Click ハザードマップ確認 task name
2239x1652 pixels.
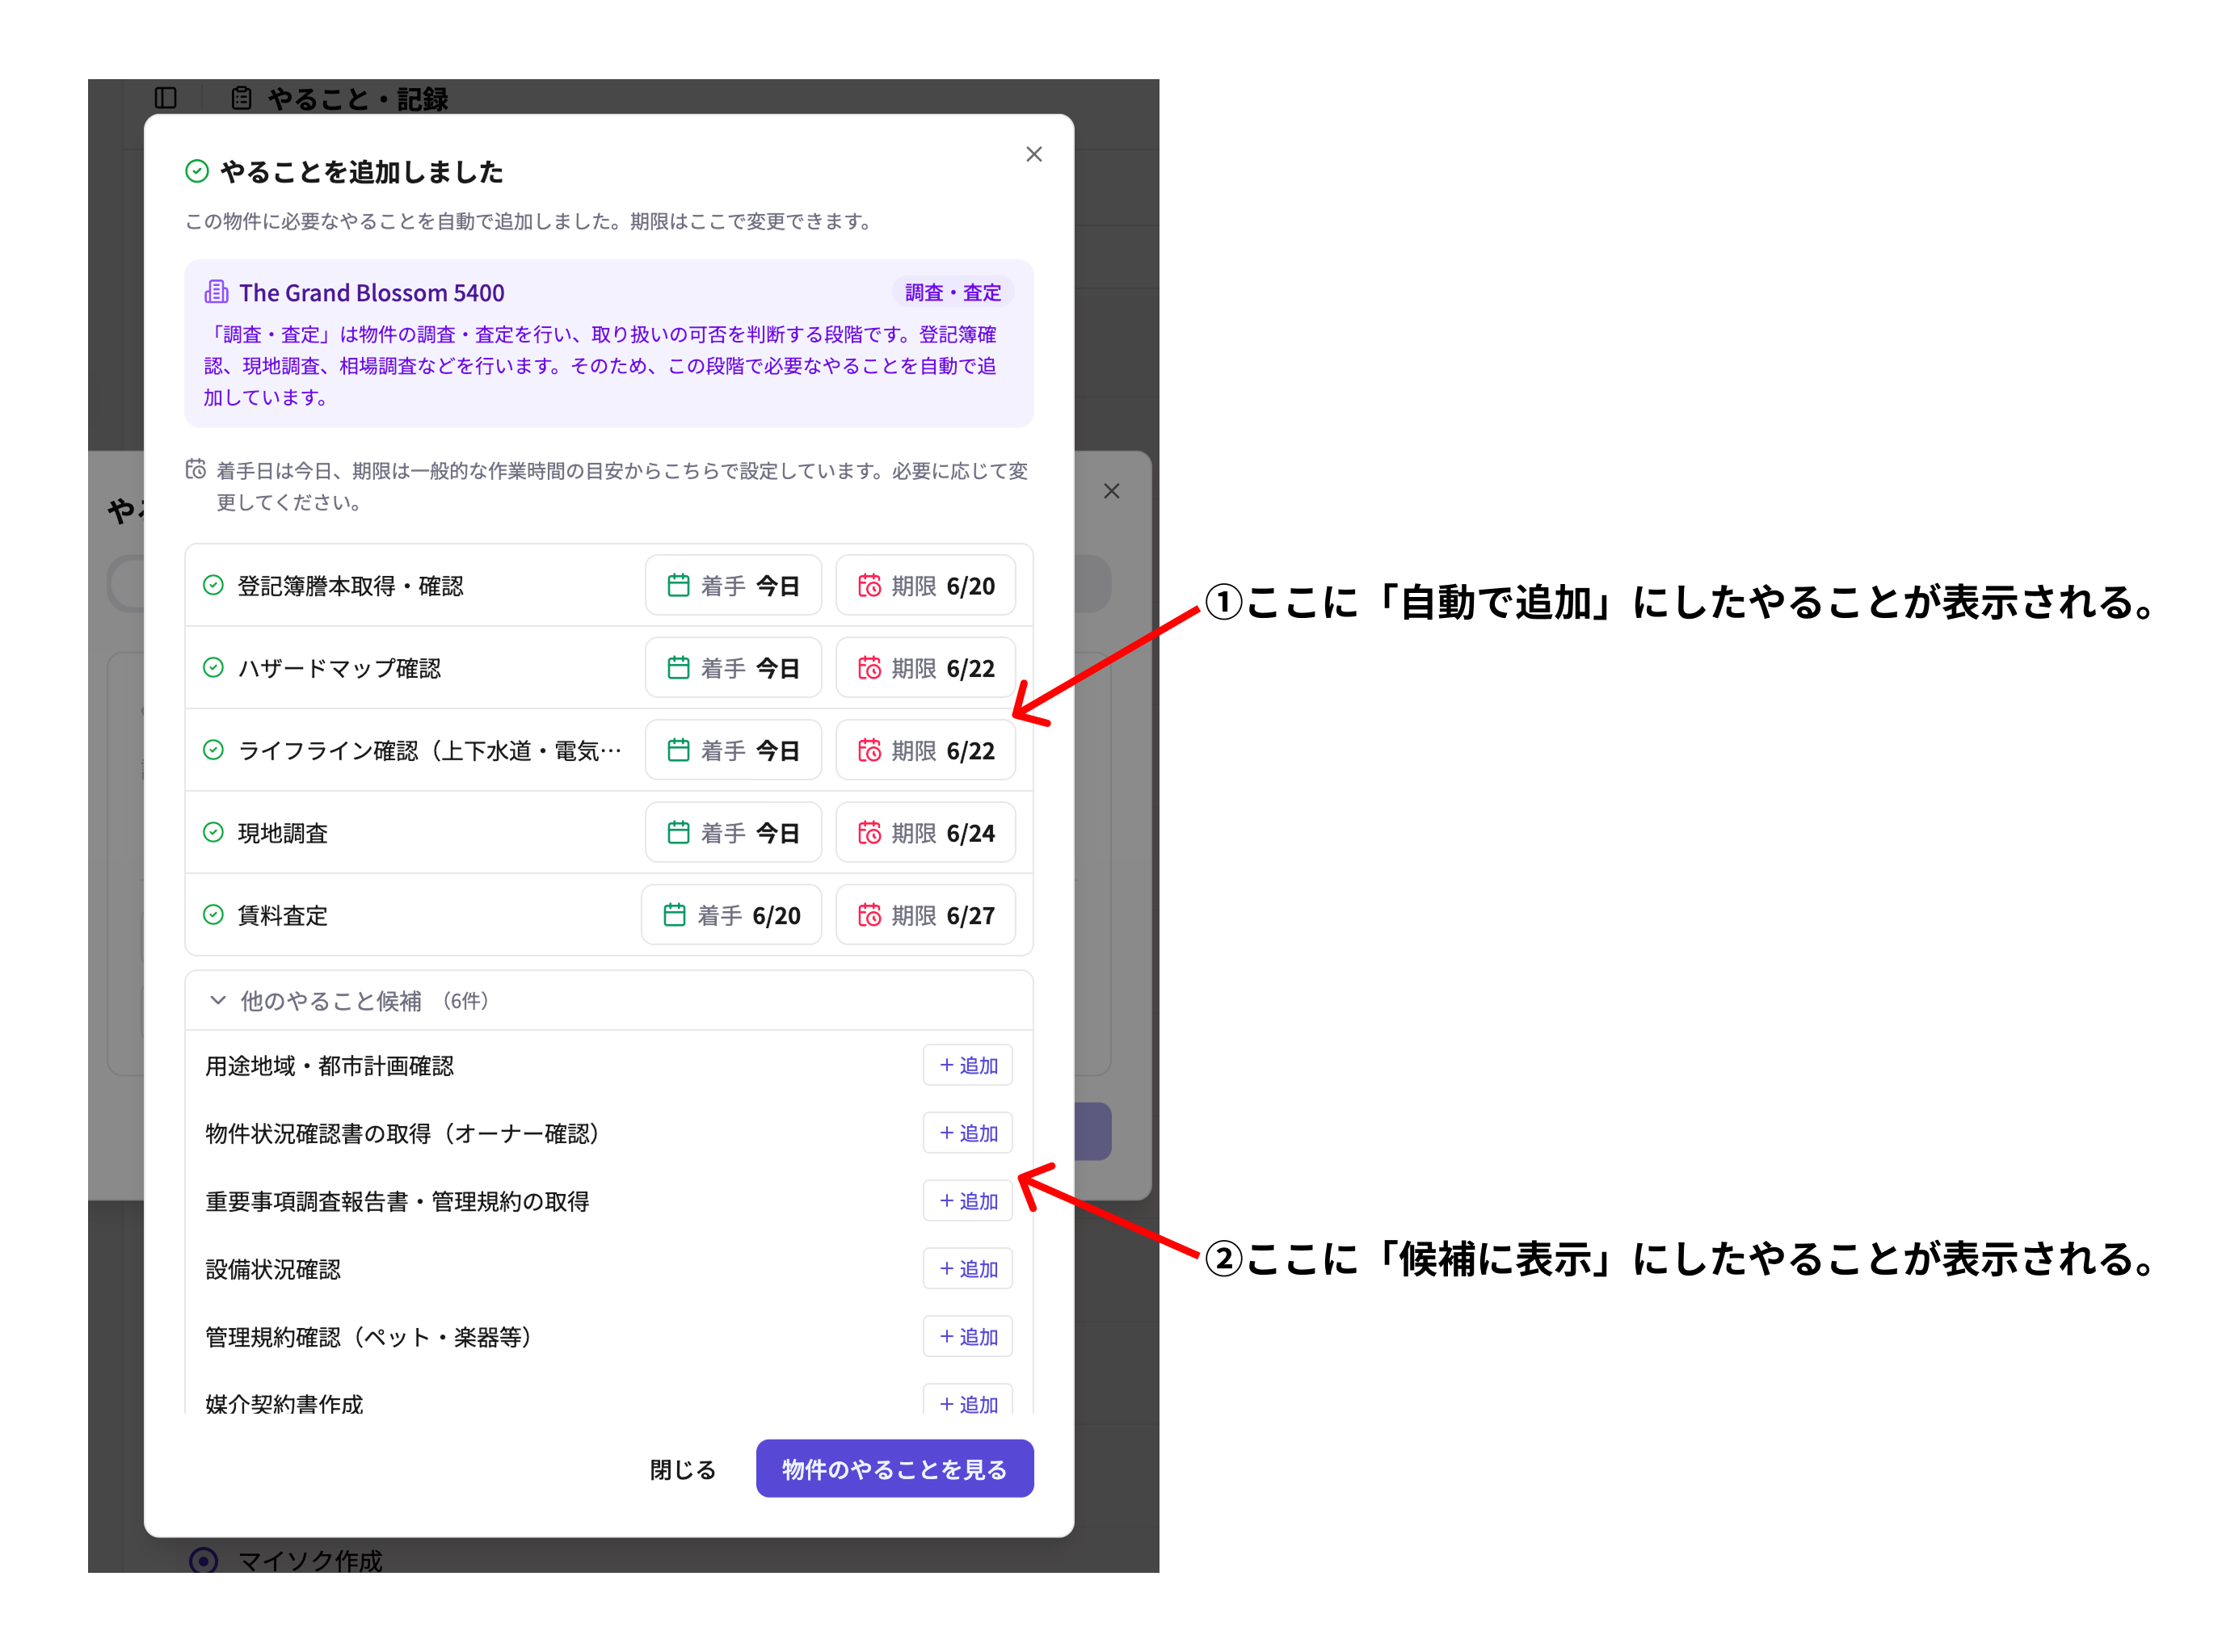point(339,668)
